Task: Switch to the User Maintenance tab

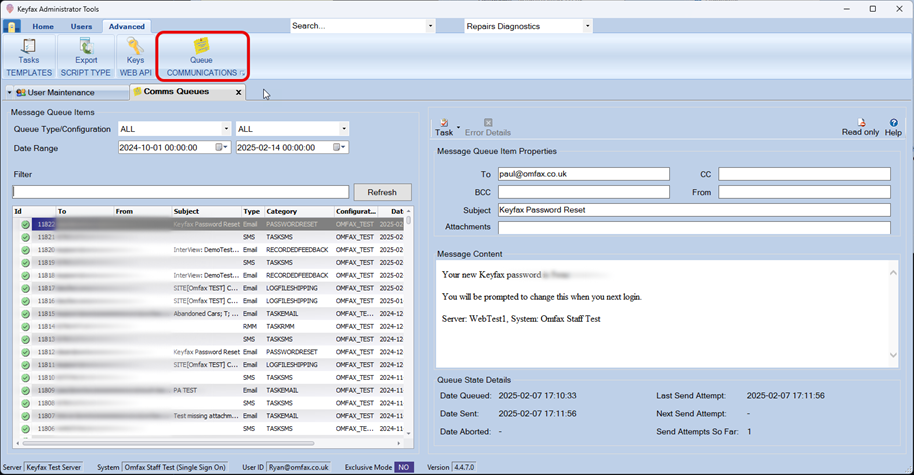Action: pyautogui.click(x=60, y=93)
